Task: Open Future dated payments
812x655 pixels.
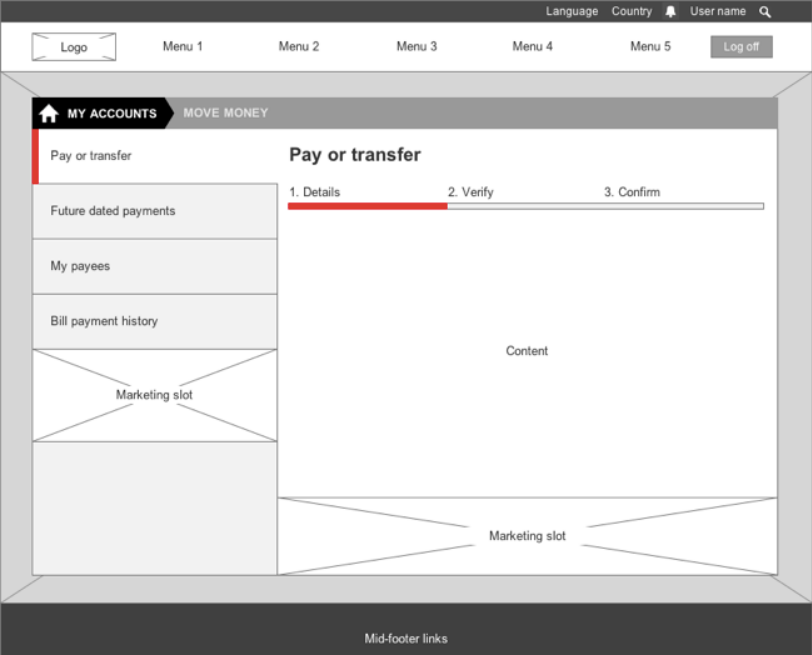Action: [154, 211]
